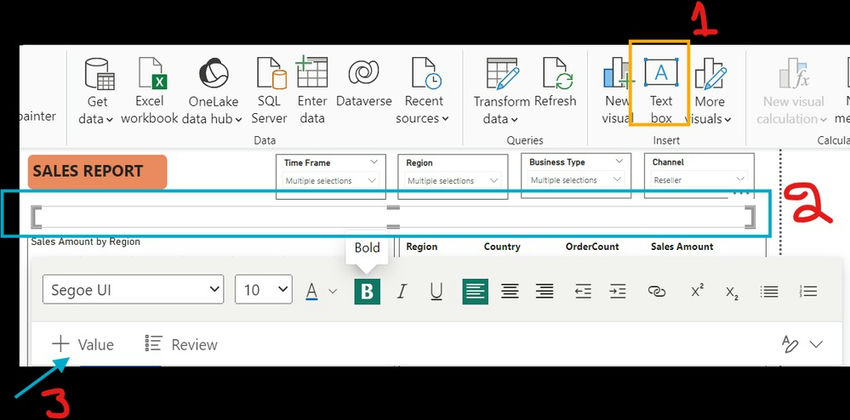Open the OneLake data hub
Viewport: 850px width, 420px height.
coord(212,91)
